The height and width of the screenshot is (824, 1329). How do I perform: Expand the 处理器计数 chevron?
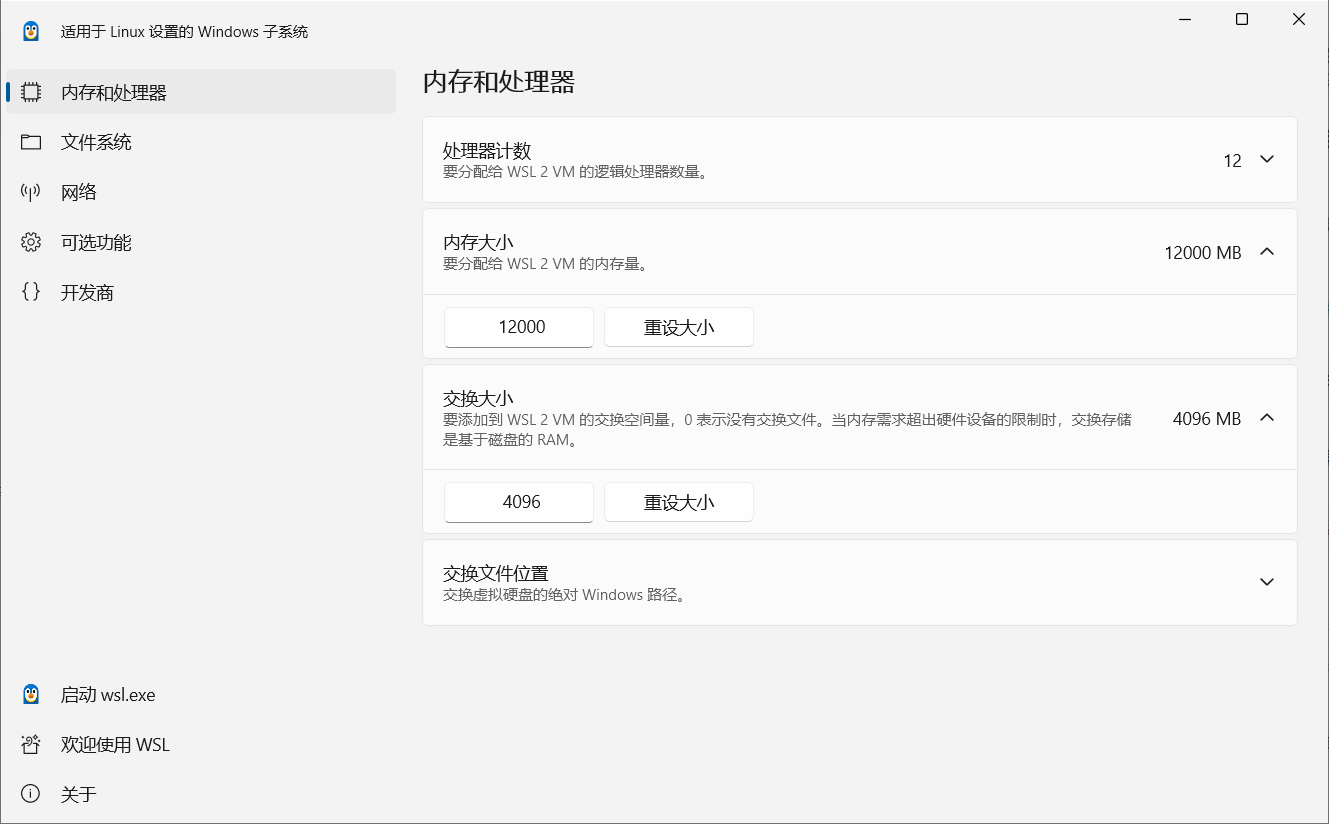[1267, 160]
